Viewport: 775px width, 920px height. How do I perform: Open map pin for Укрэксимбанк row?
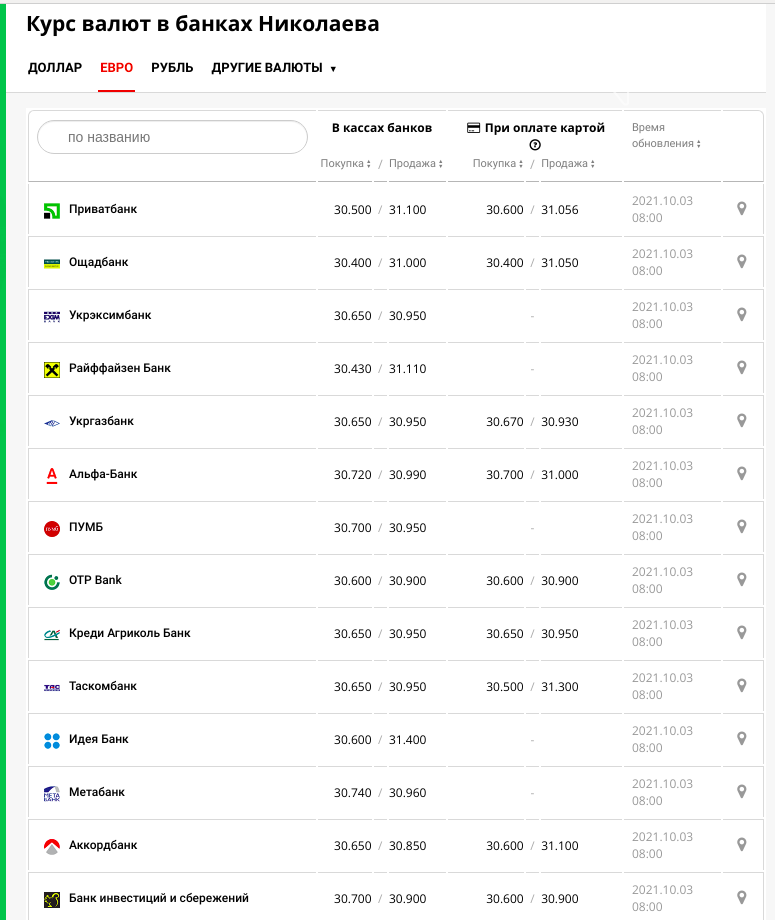(x=742, y=314)
